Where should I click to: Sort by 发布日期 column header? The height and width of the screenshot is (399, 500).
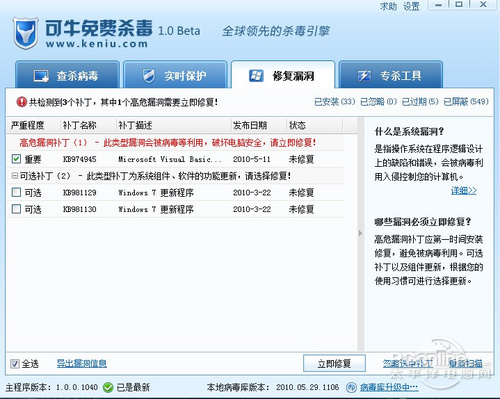259,125
